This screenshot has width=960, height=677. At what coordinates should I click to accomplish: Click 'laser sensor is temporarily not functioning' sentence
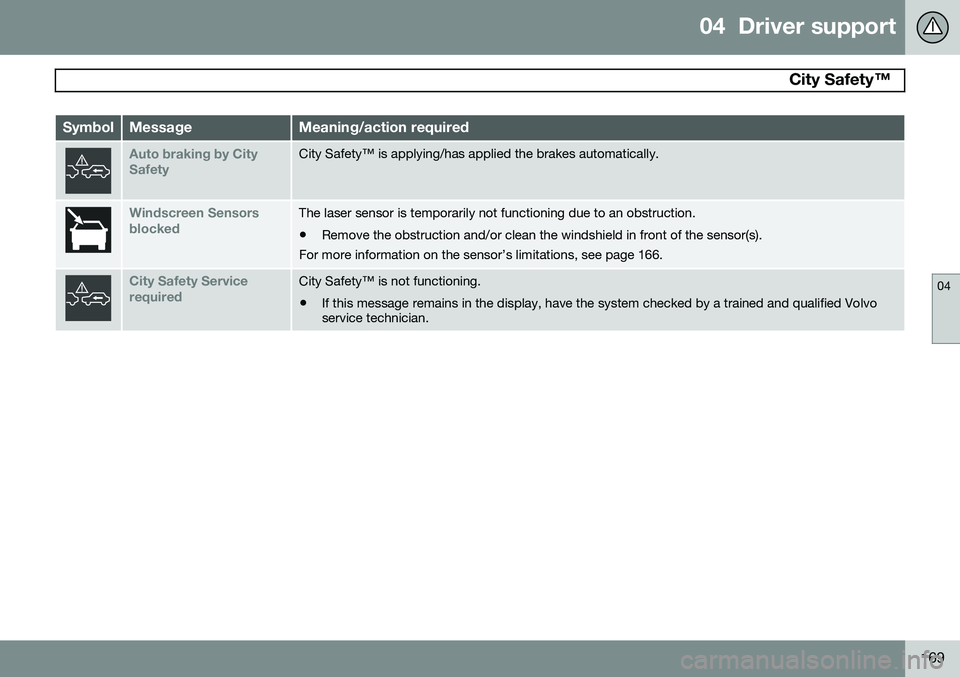(497, 213)
